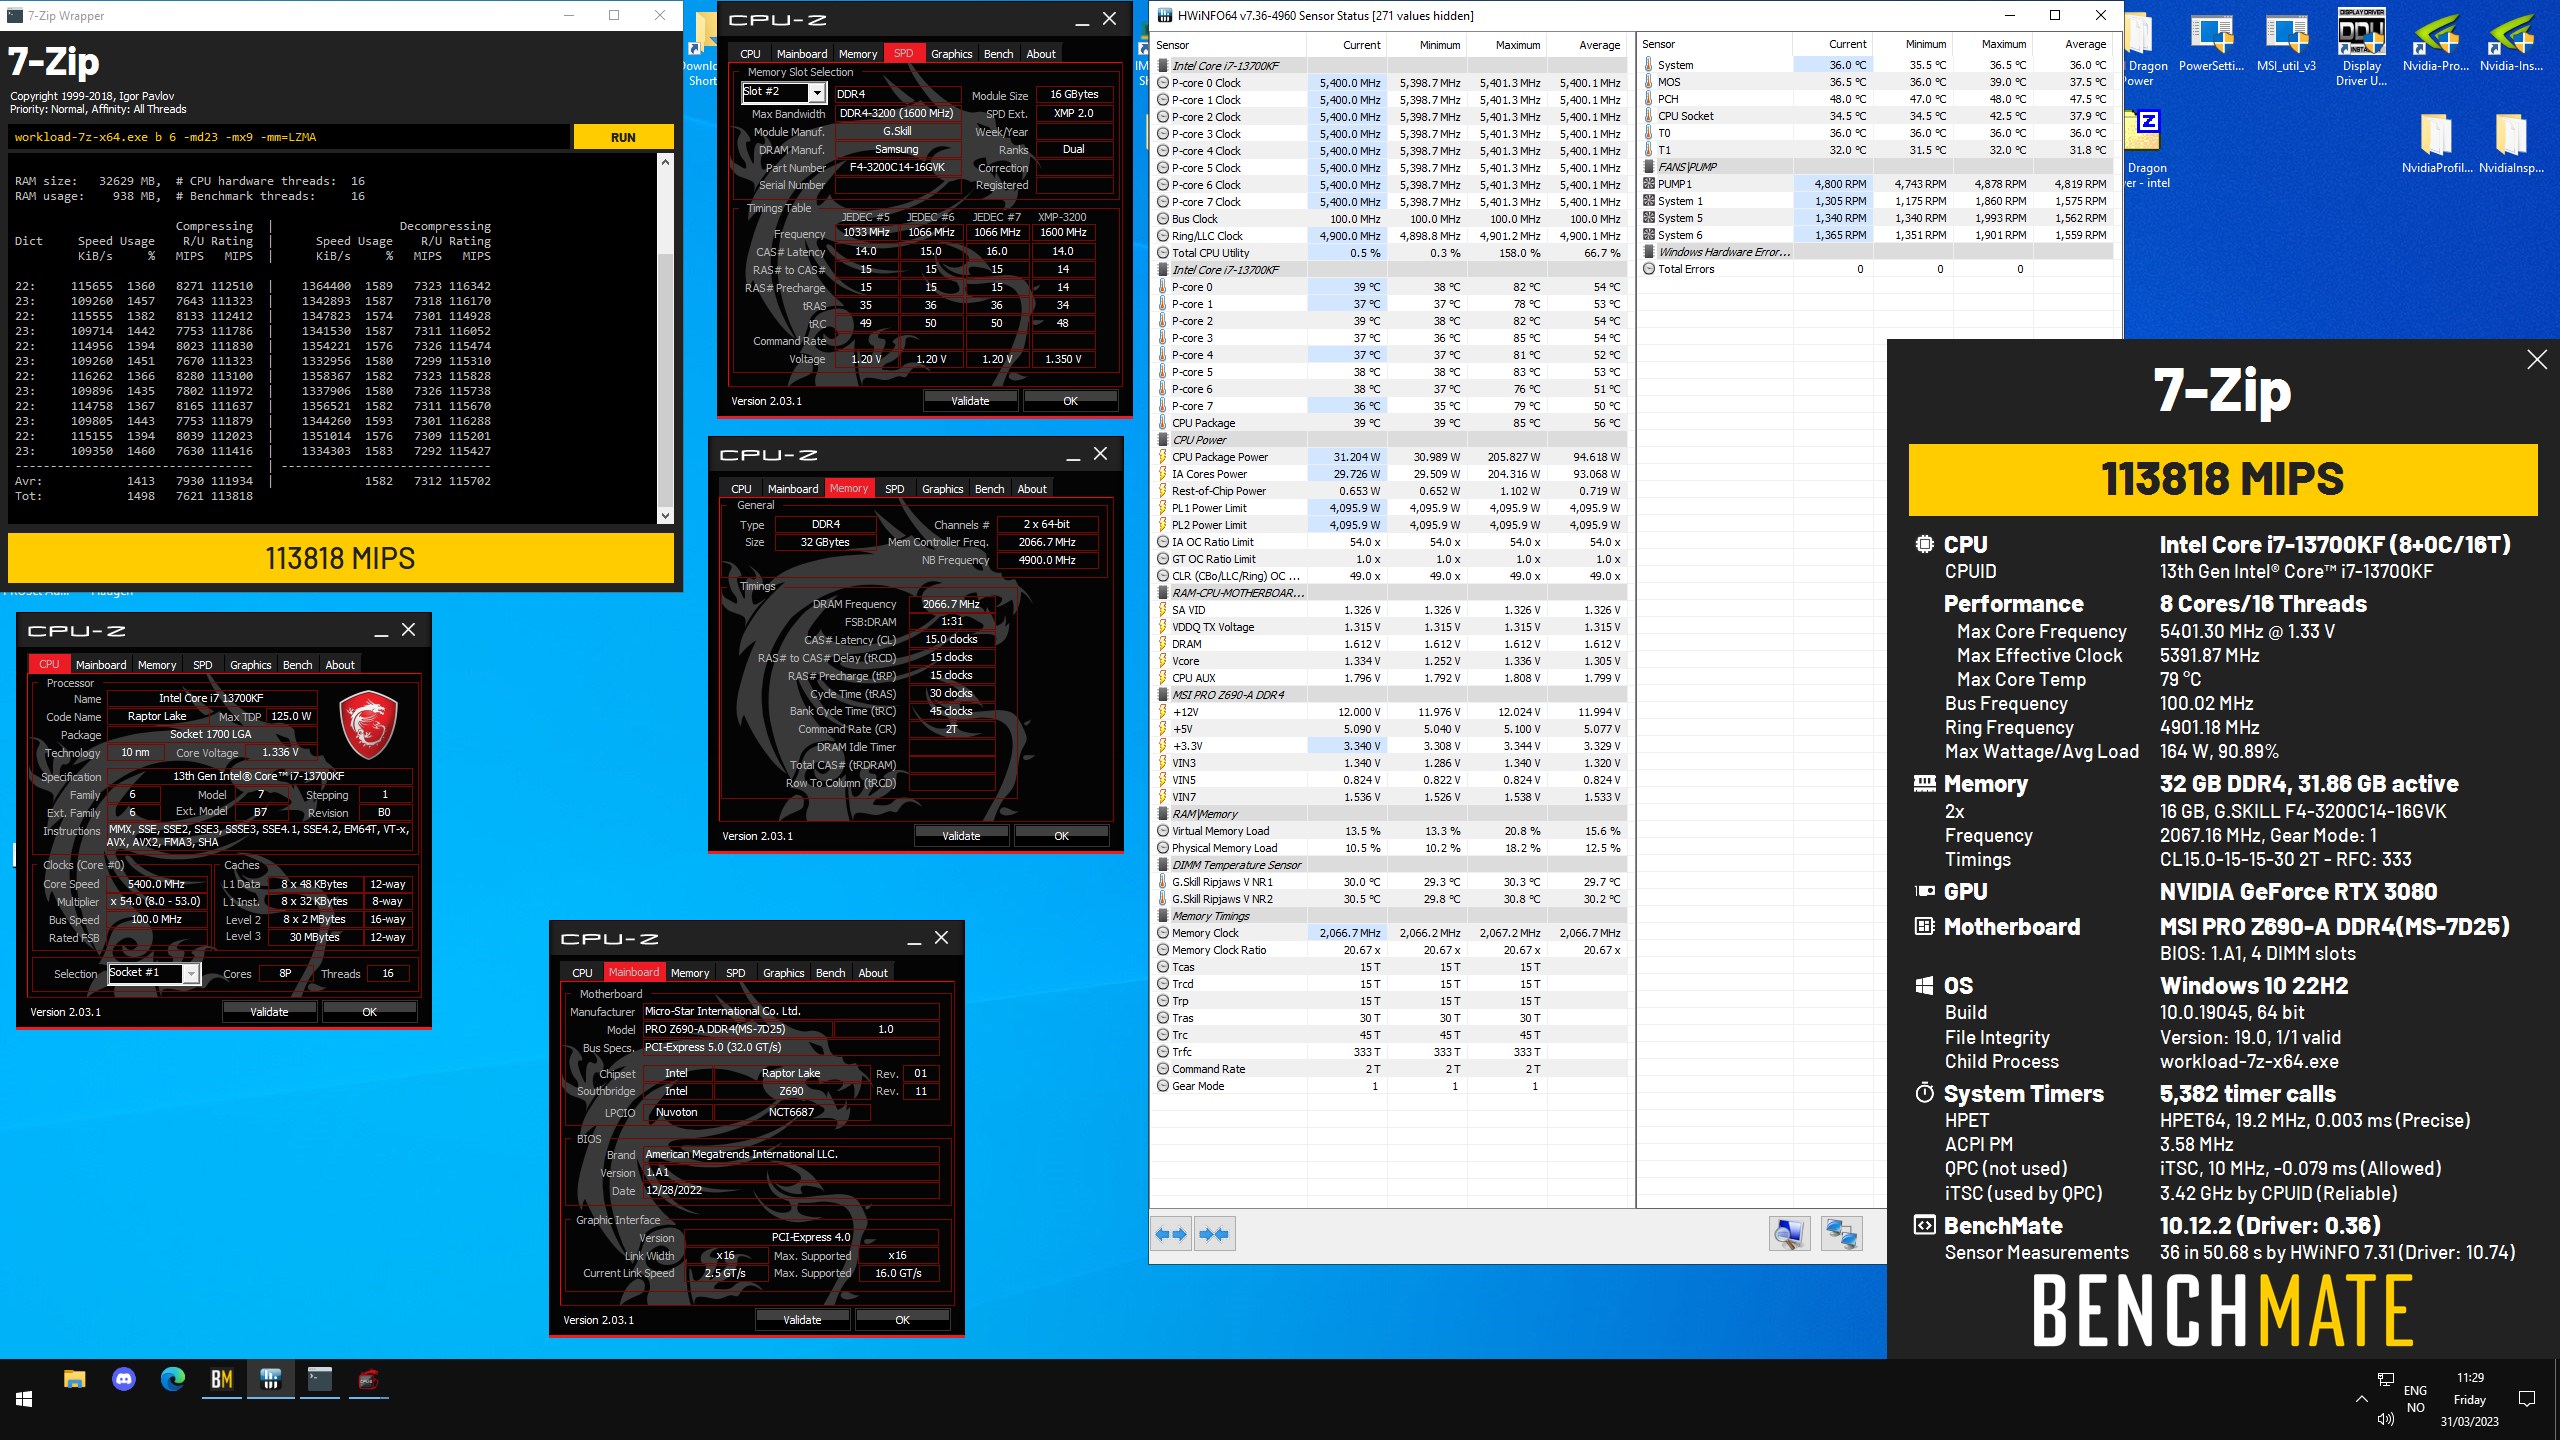Show hidden tray icons chevron
The height and width of the screenshot is (1440, 2560).
(x=2362, y=1399)
